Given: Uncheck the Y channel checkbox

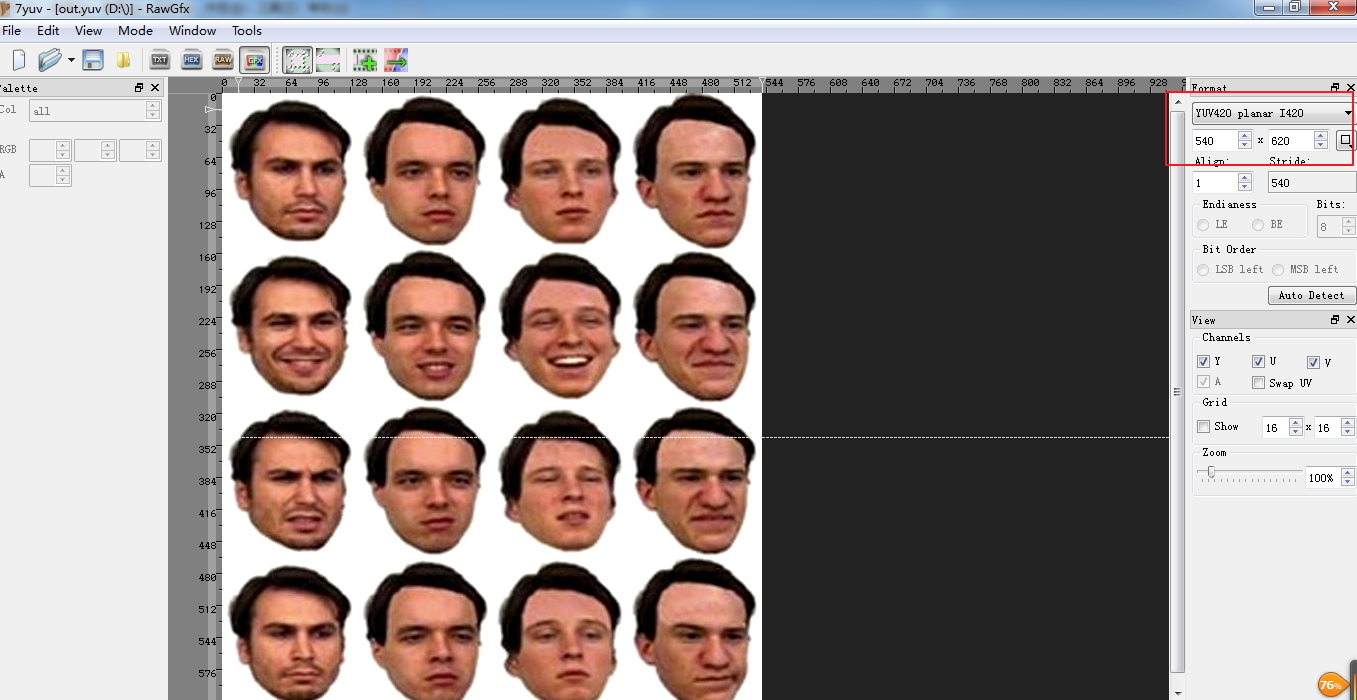Looking at the screenshot, I should click(1203, 361).
